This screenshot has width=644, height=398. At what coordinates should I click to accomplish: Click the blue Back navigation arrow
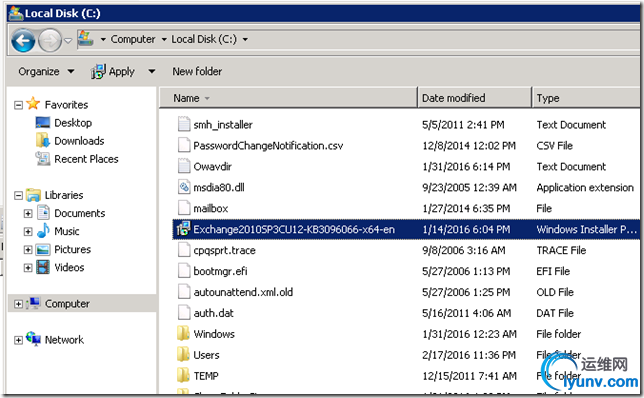(x=23, y=40)
